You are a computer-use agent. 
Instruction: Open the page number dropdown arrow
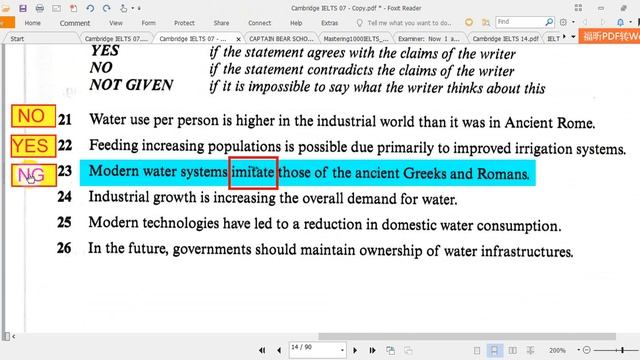tap(342, 350)
